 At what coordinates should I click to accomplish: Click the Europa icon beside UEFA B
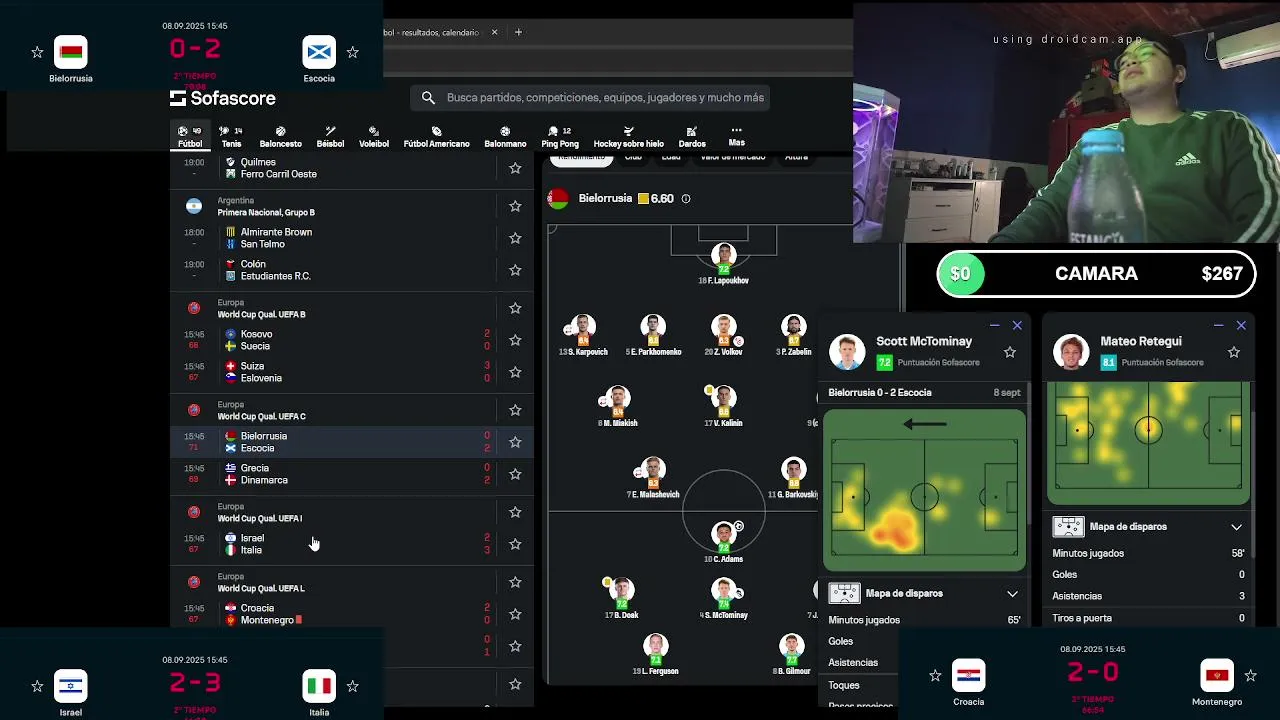pos(194,308)
